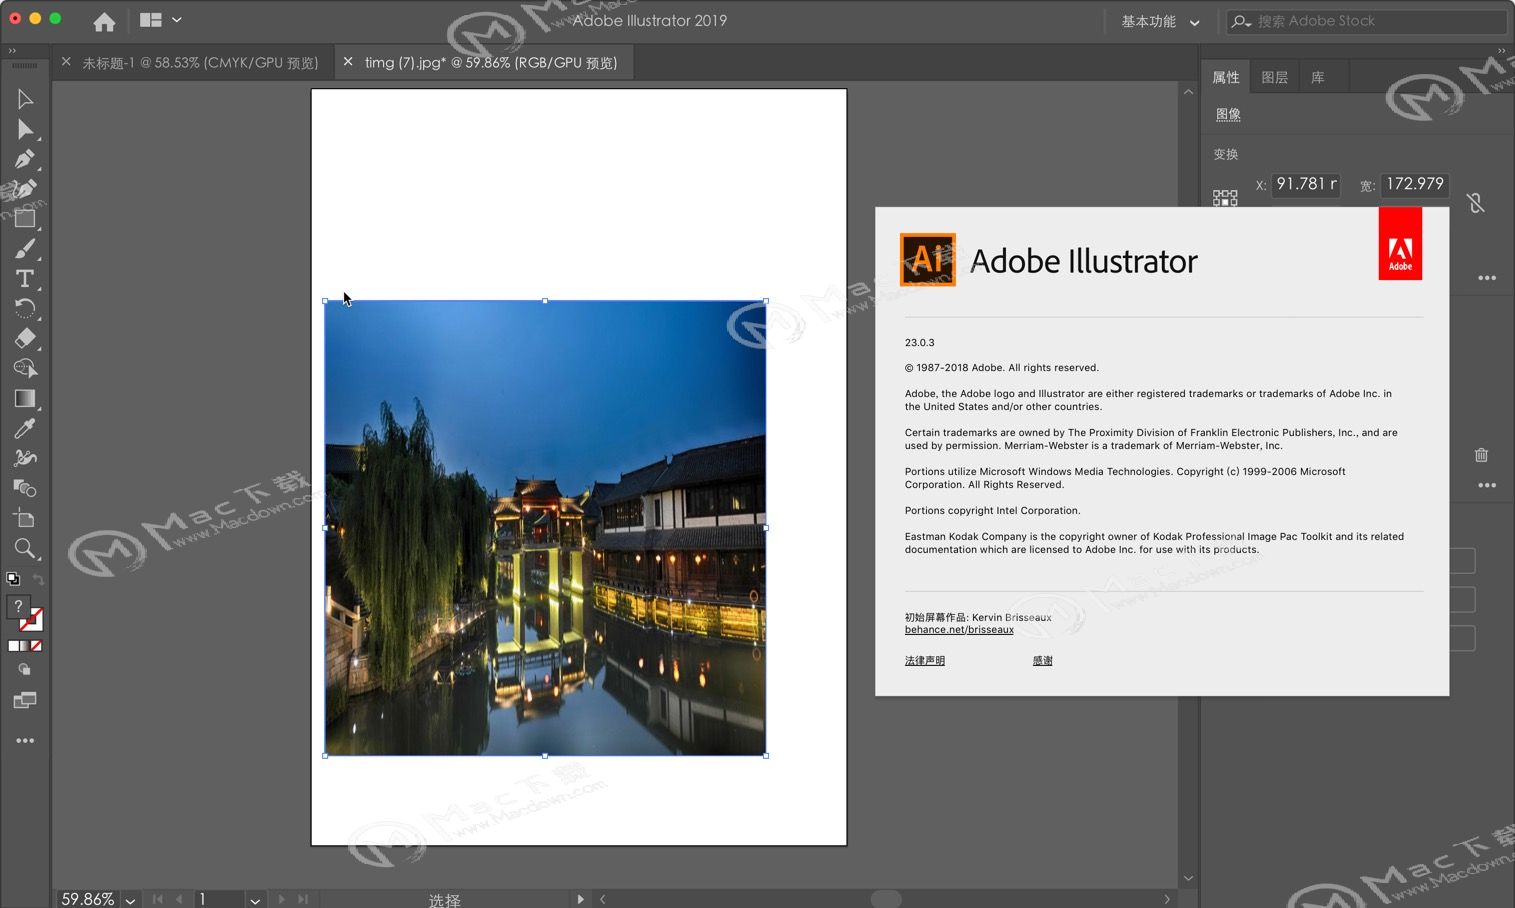This screenshot has width=1515, height=908.
Task: Go to the previous artboard
Action: pyautogui.click(x=179, y=900)
